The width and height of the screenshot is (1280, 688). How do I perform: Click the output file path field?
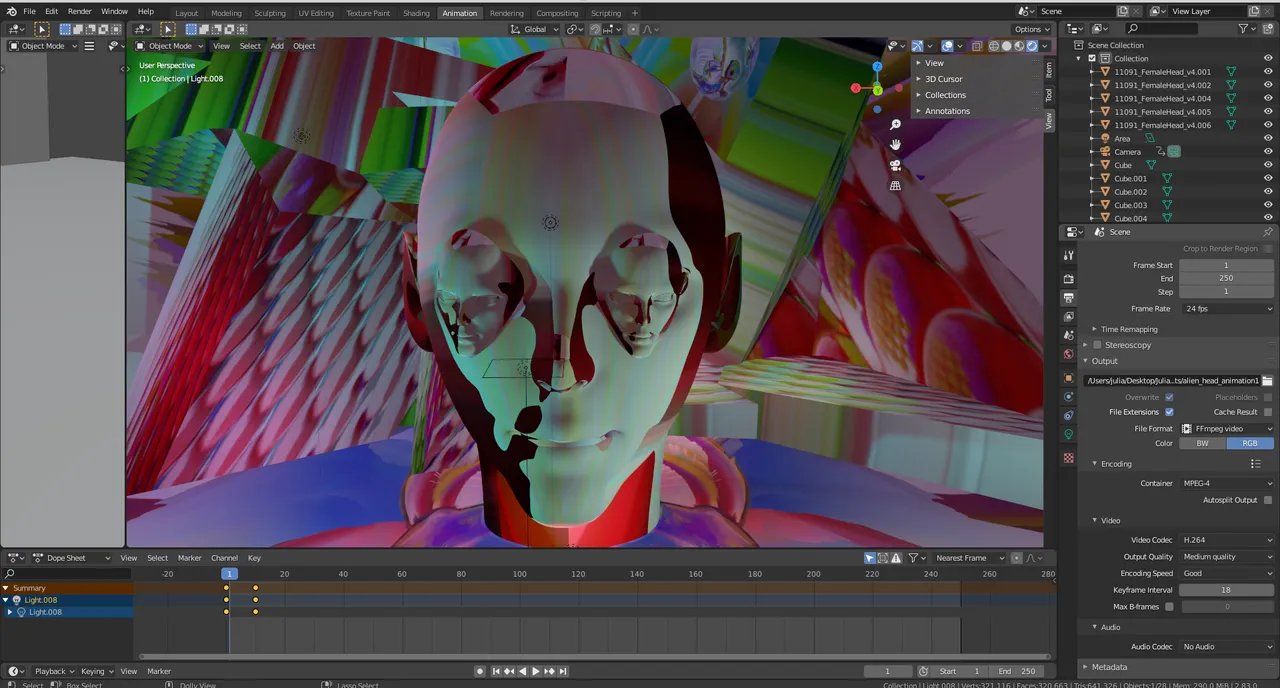click(1171, 381)
